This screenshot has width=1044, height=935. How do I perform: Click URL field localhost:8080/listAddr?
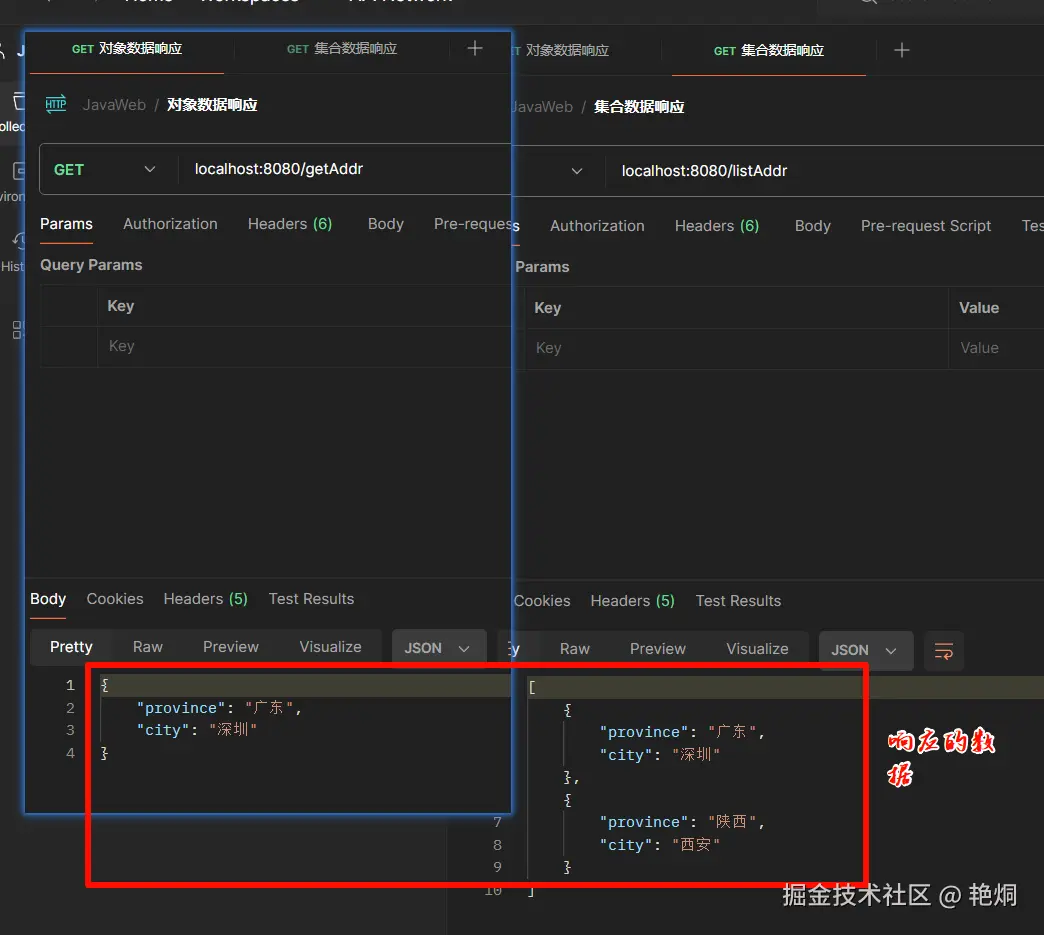point(824,172)
